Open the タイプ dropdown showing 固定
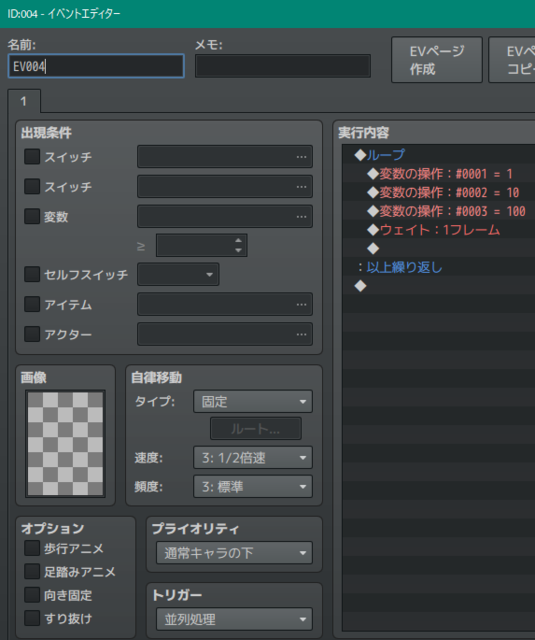 click(253, 402)
